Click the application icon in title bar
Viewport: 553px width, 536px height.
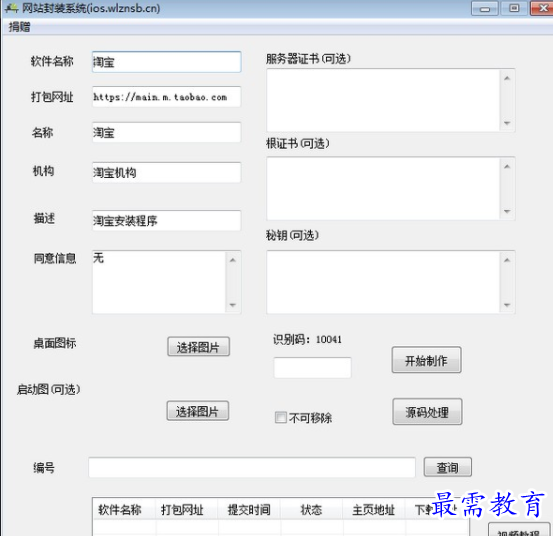(x=11, y=8)
